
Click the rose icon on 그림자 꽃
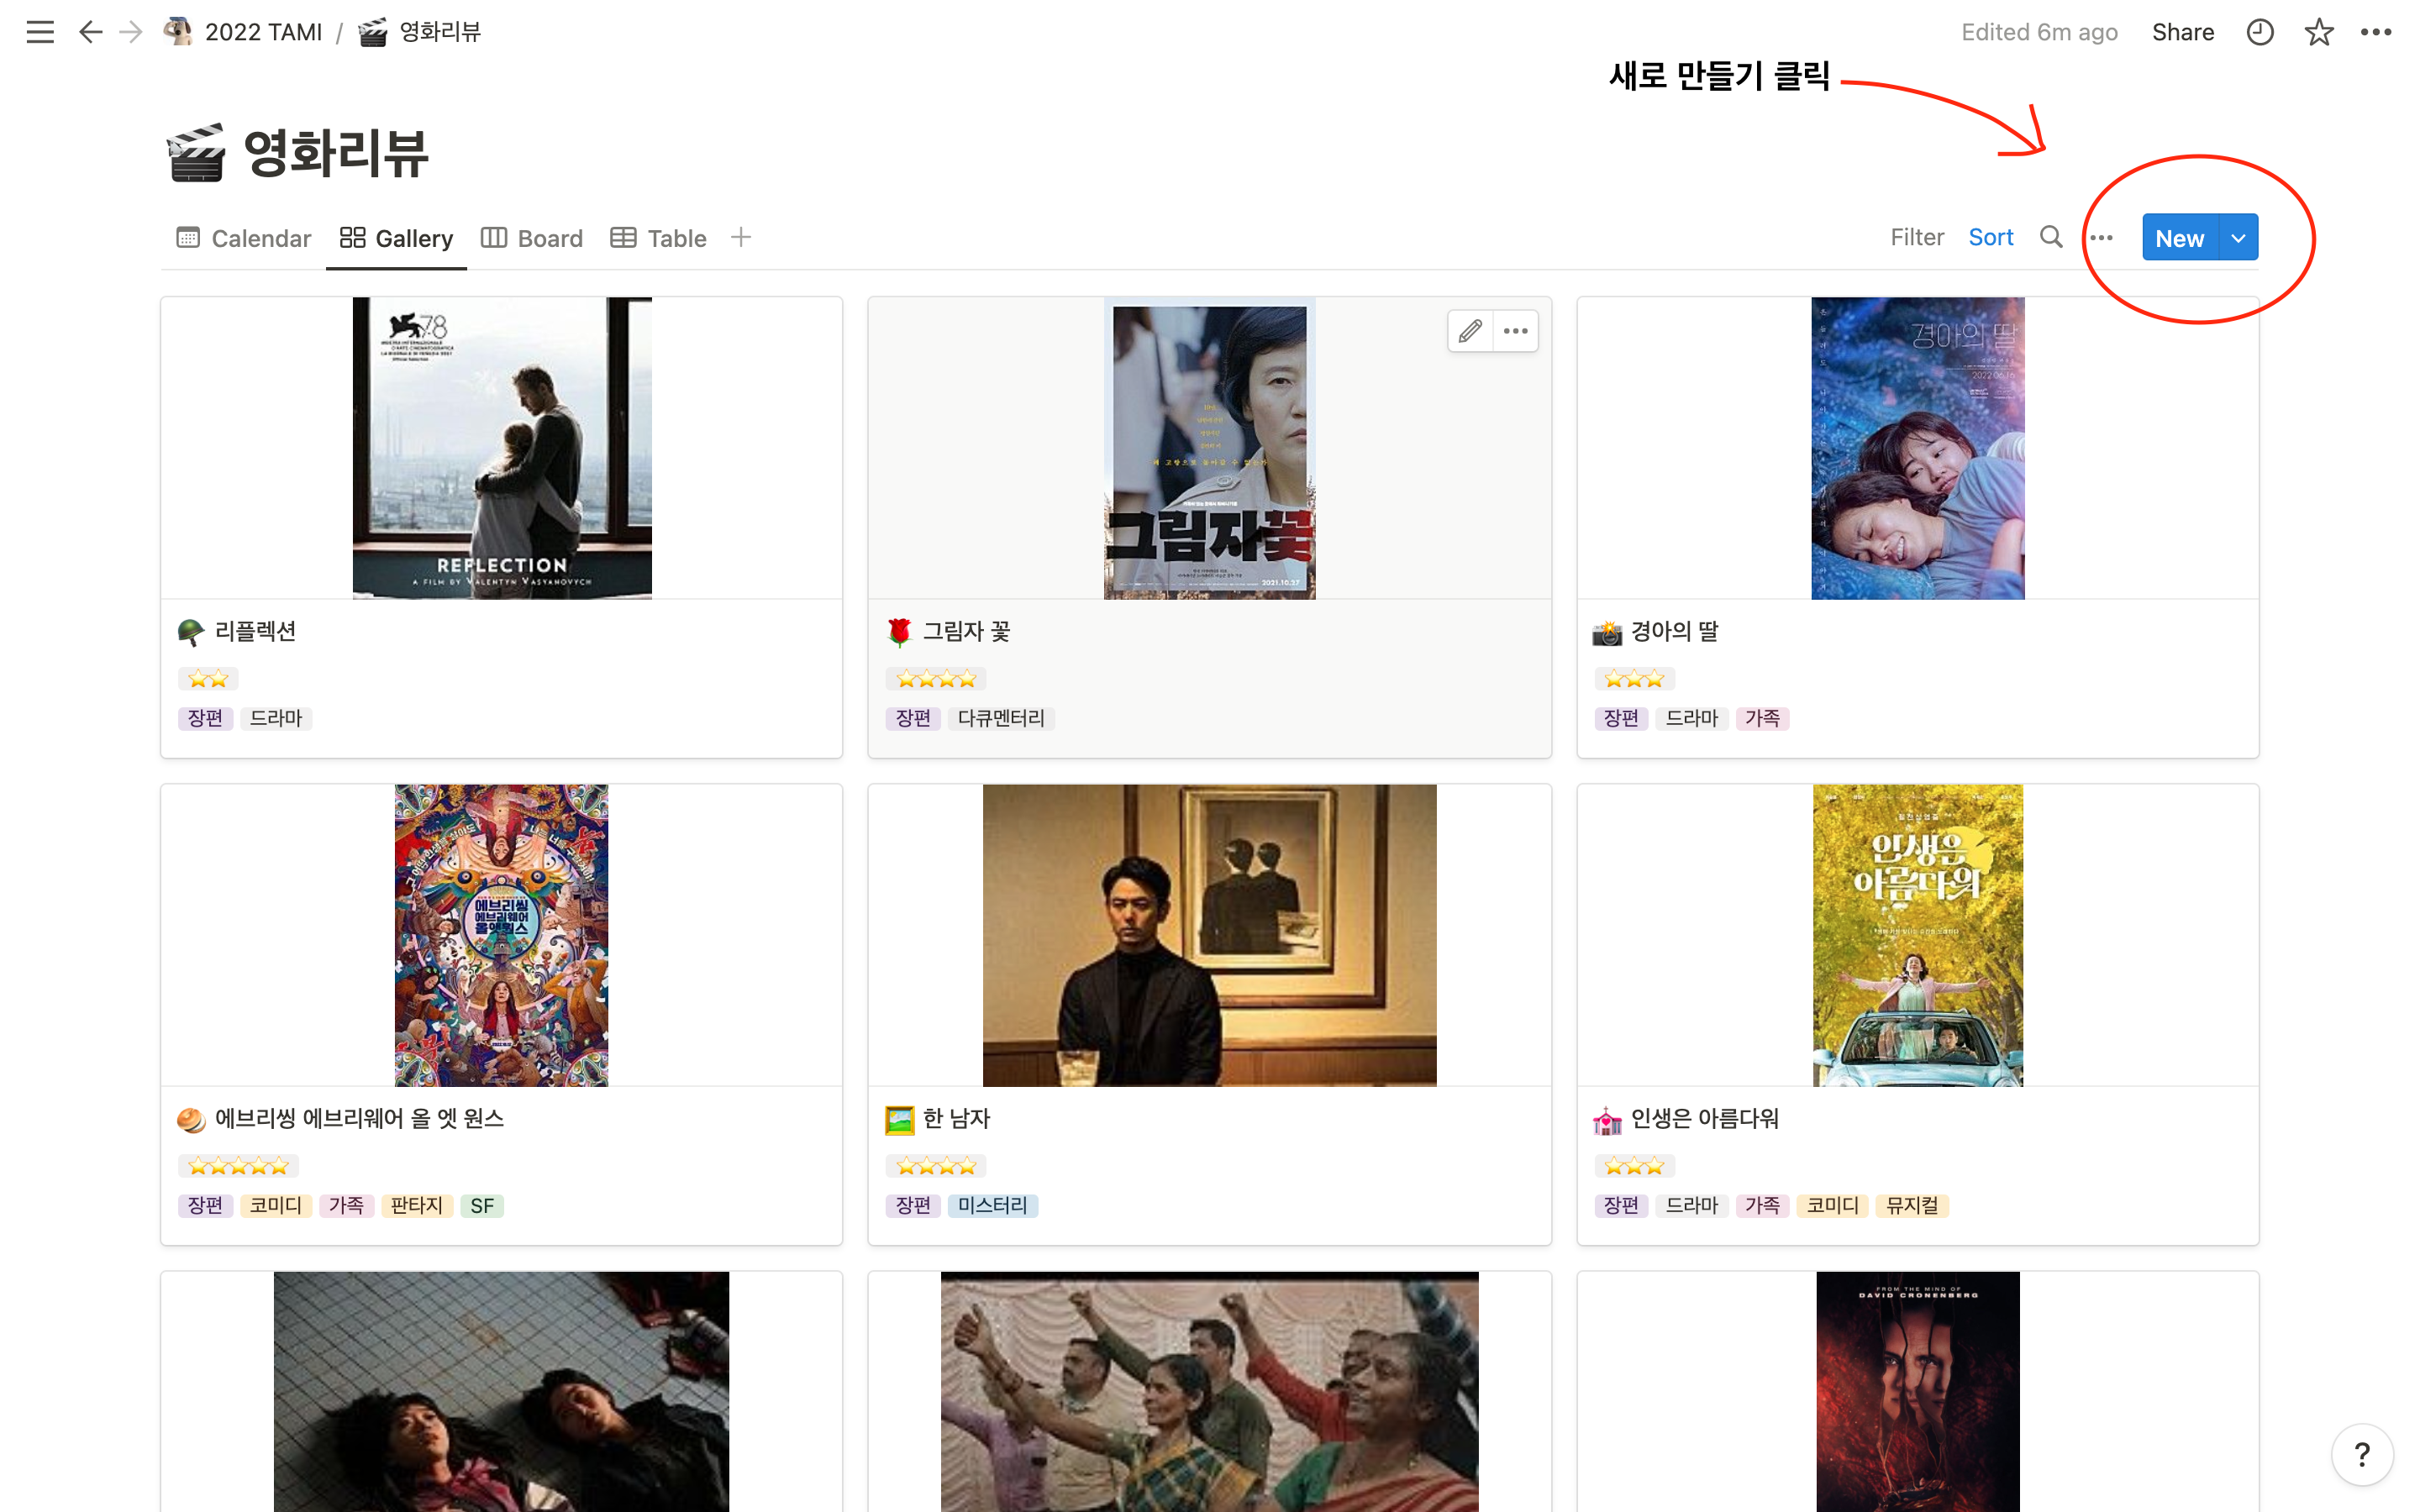click(899, 632)
